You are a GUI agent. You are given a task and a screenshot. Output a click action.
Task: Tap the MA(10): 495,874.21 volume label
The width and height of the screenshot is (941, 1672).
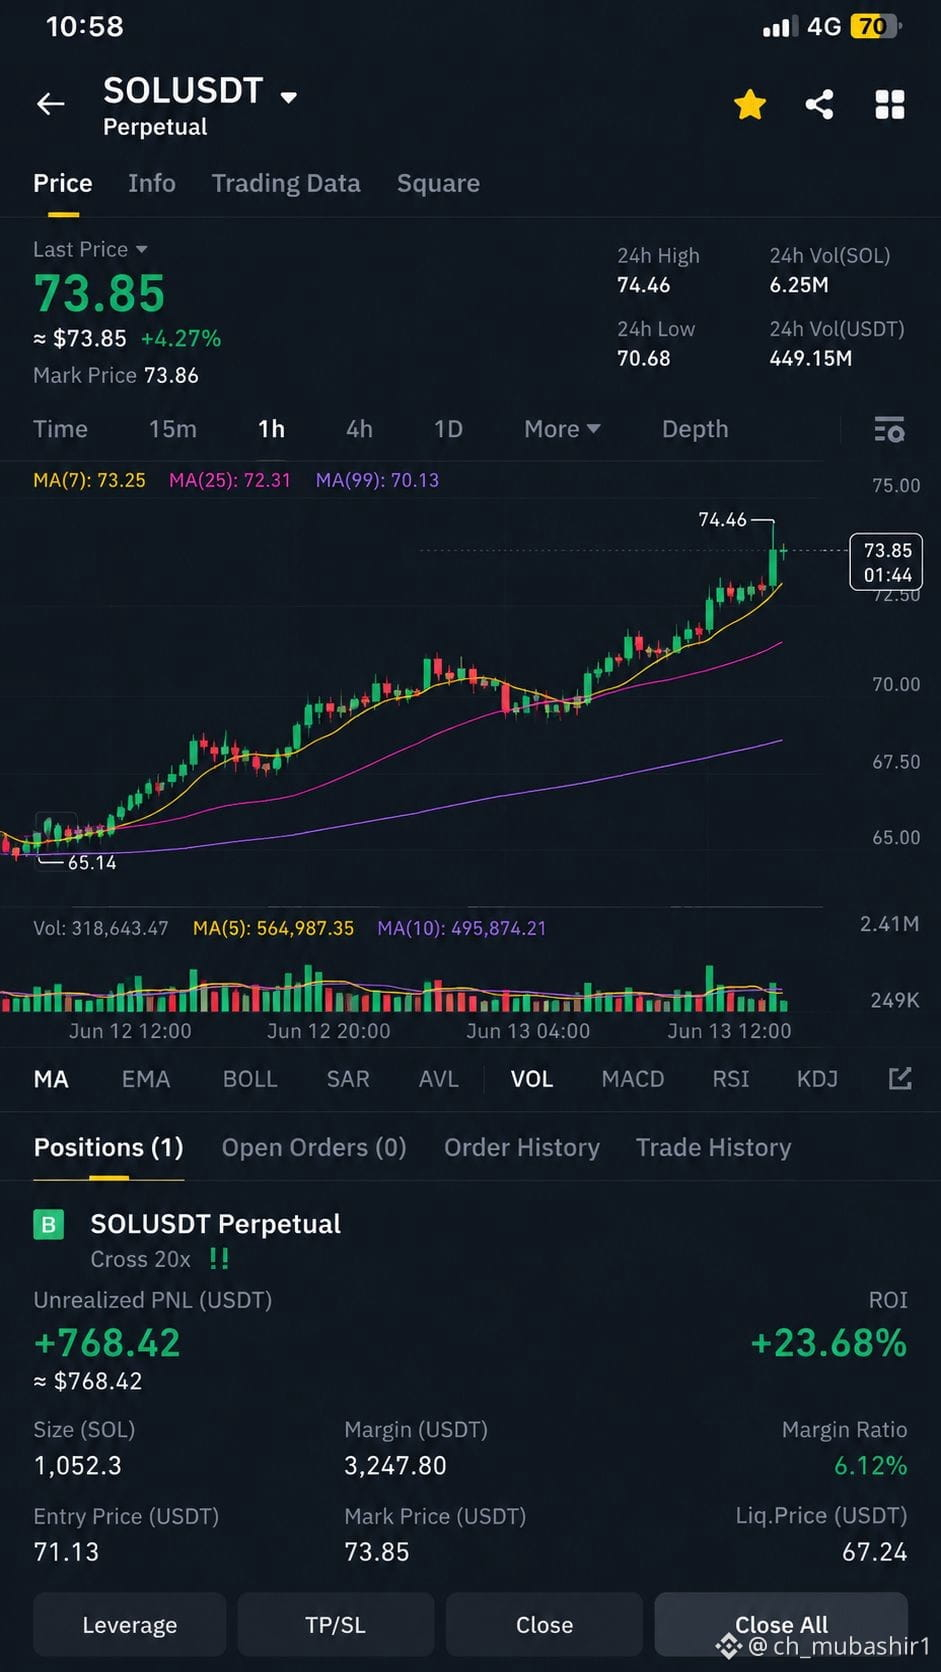462,928
